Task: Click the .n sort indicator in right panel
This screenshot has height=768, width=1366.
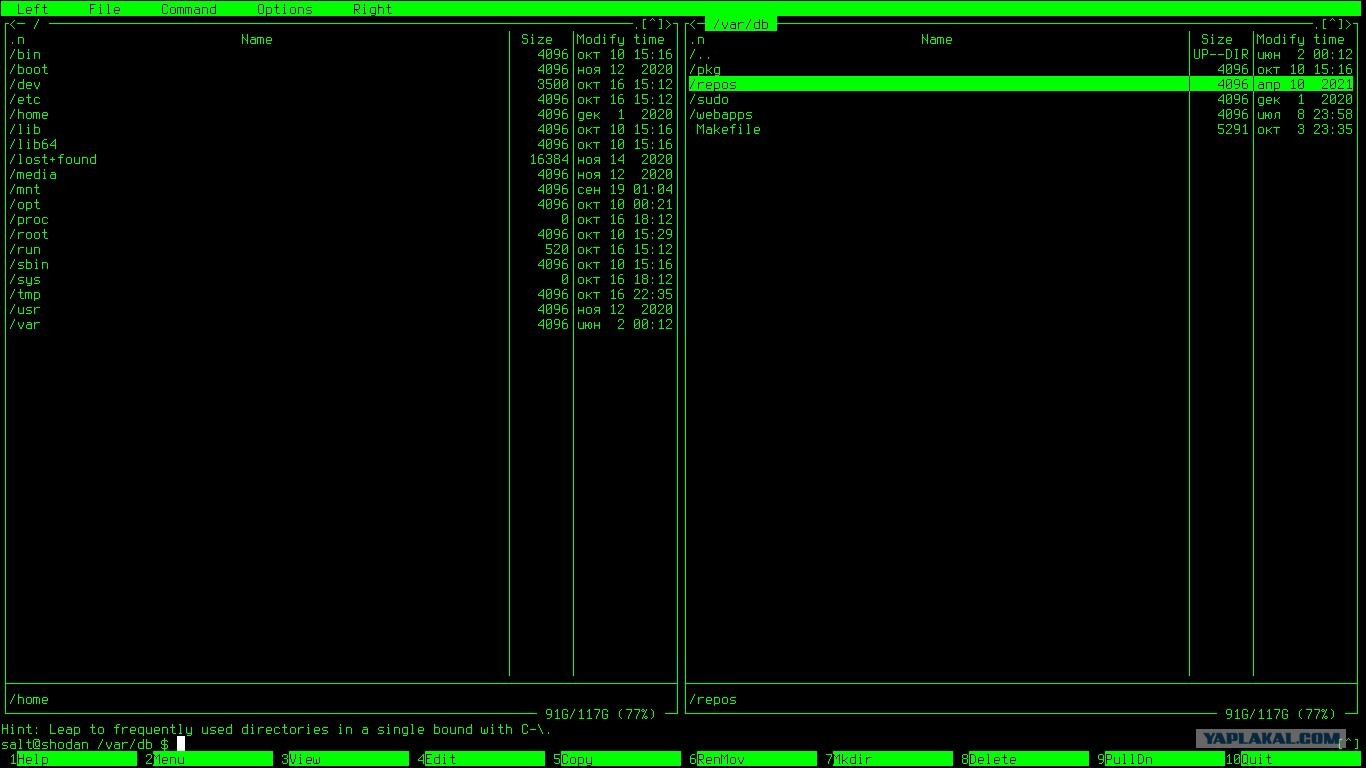Action: tap(696, 39)
